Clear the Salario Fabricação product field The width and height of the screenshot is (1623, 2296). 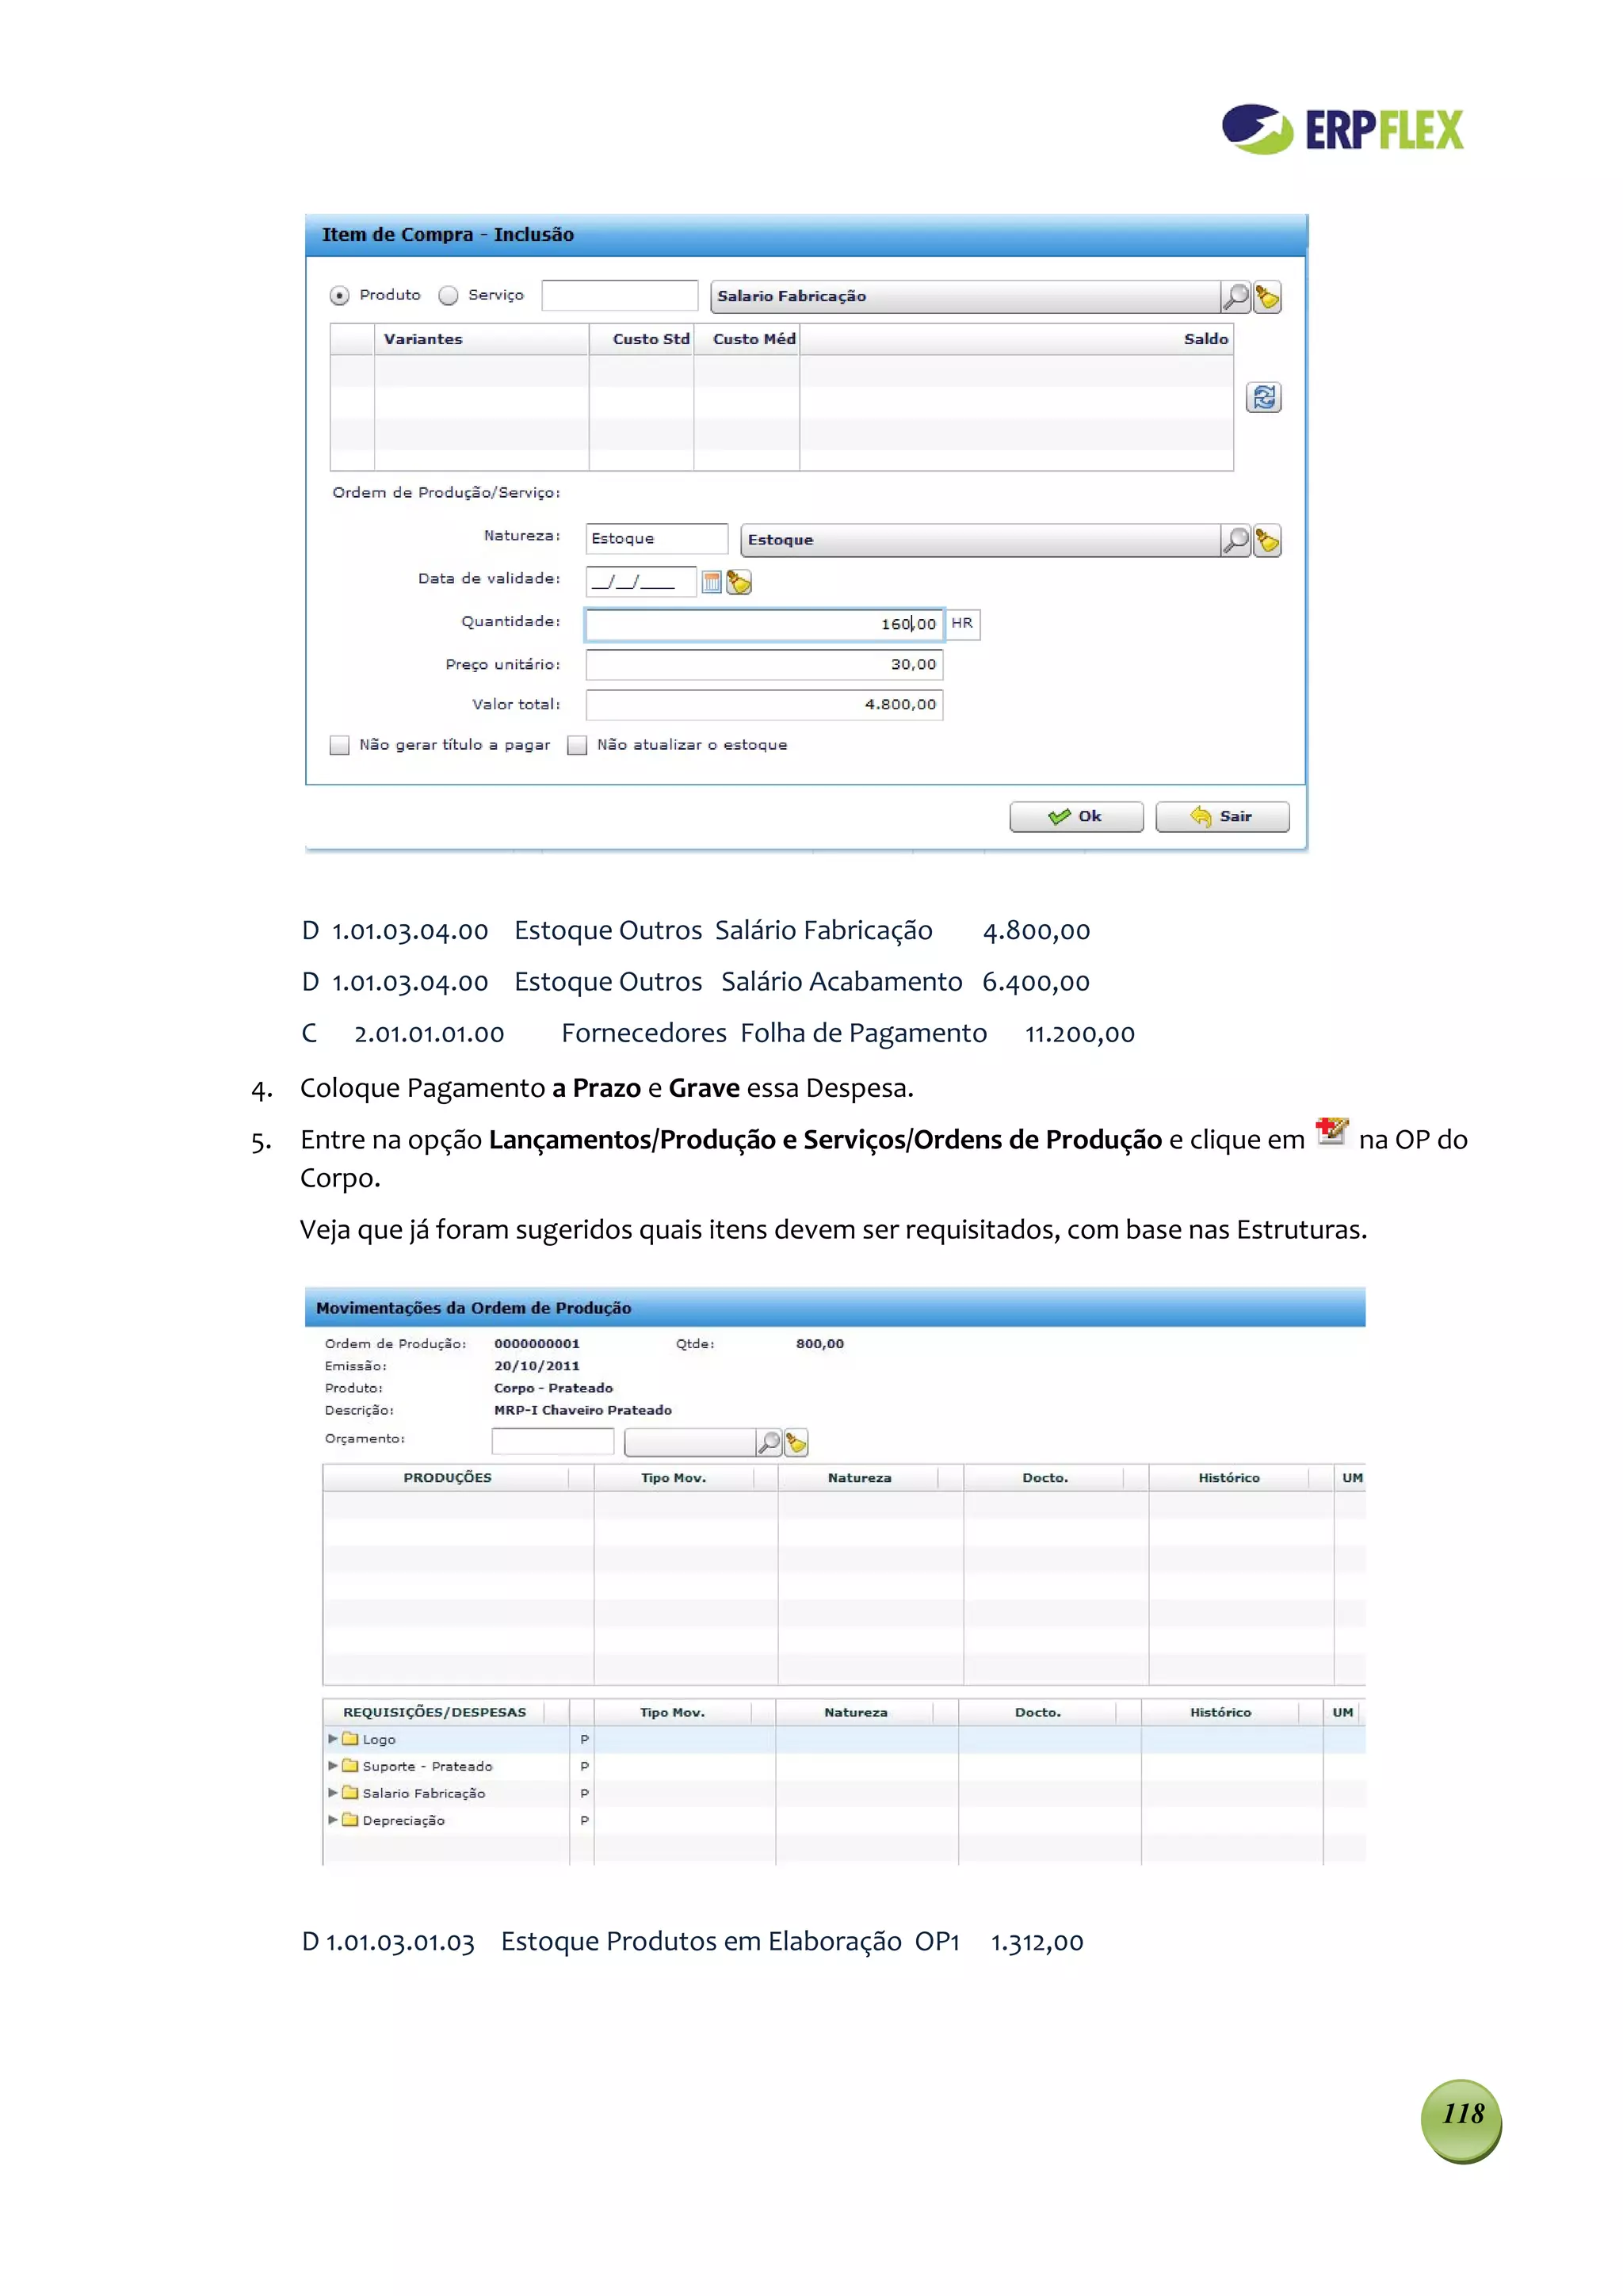tap(1267, 296)
